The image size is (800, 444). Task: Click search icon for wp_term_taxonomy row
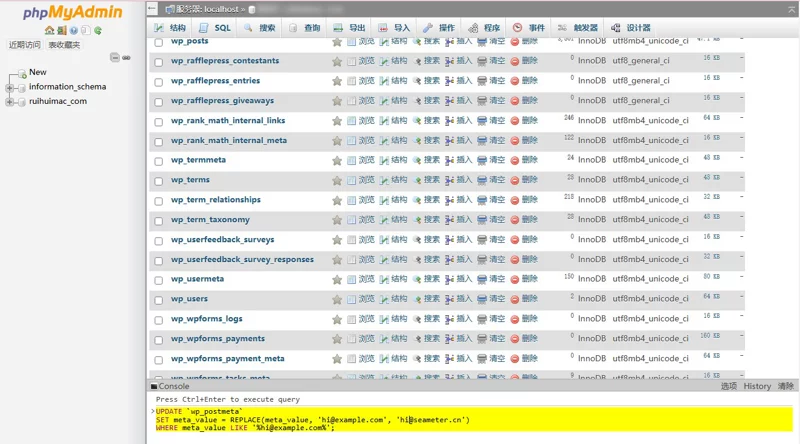[x=417, y=220]
